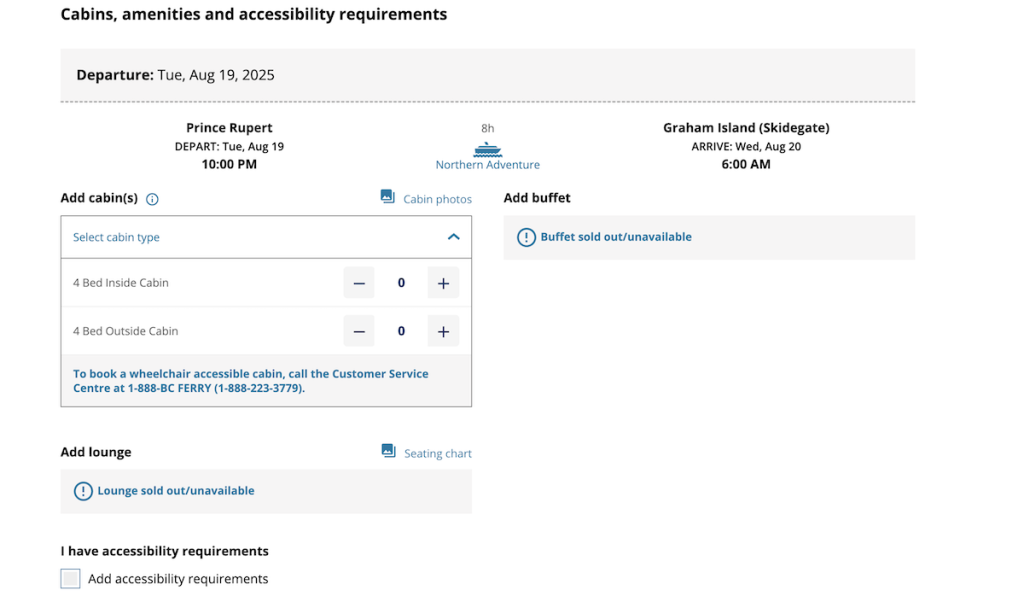1024x602 pixels.
Task: Select the 4 Bed Inside Cabin option
Action: (121, 283)
